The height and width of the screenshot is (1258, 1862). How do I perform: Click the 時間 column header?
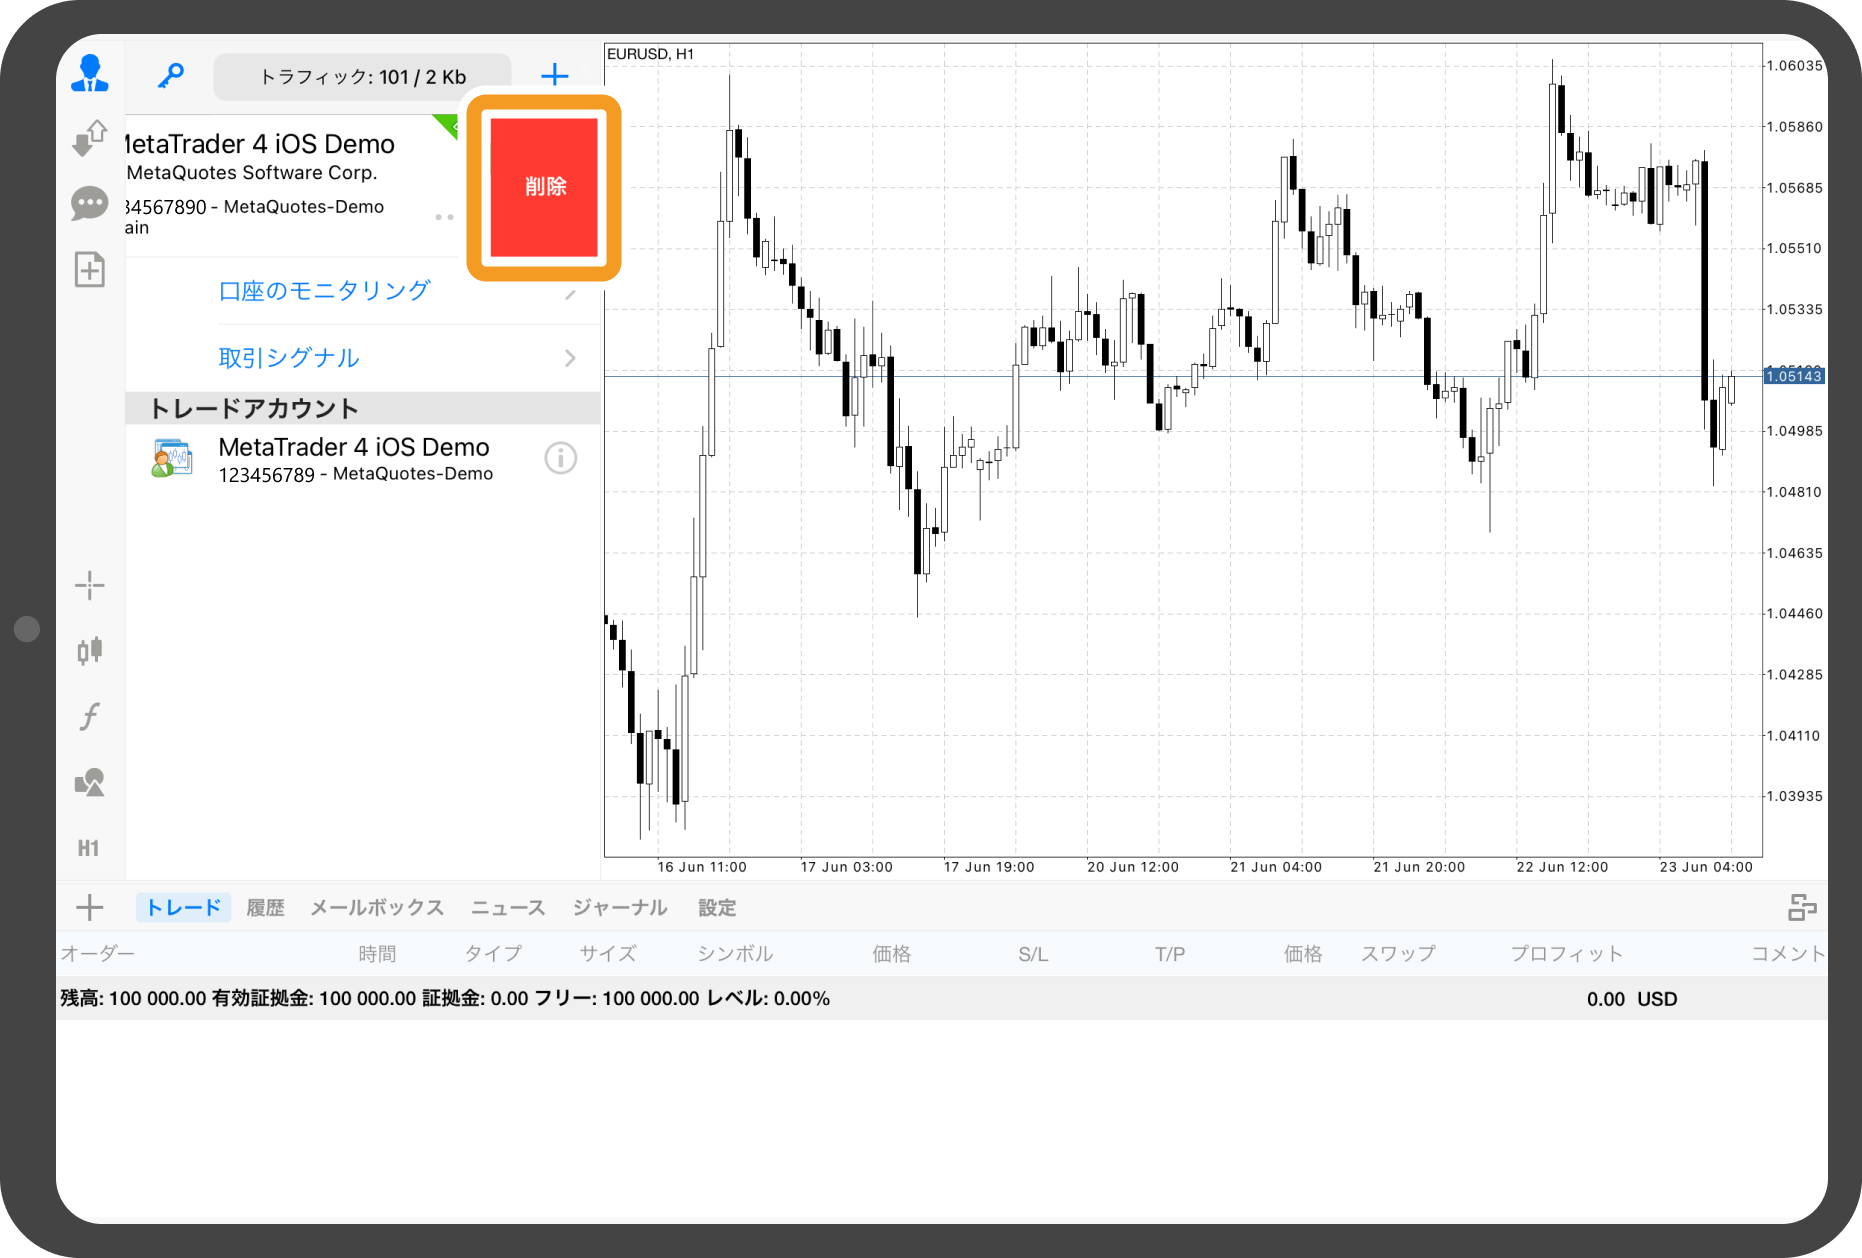(x=378, y=954)
